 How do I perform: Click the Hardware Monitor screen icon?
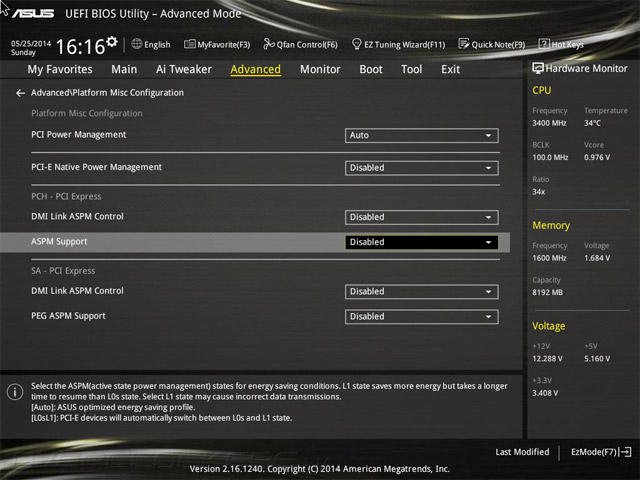click(x=538, y=68)
